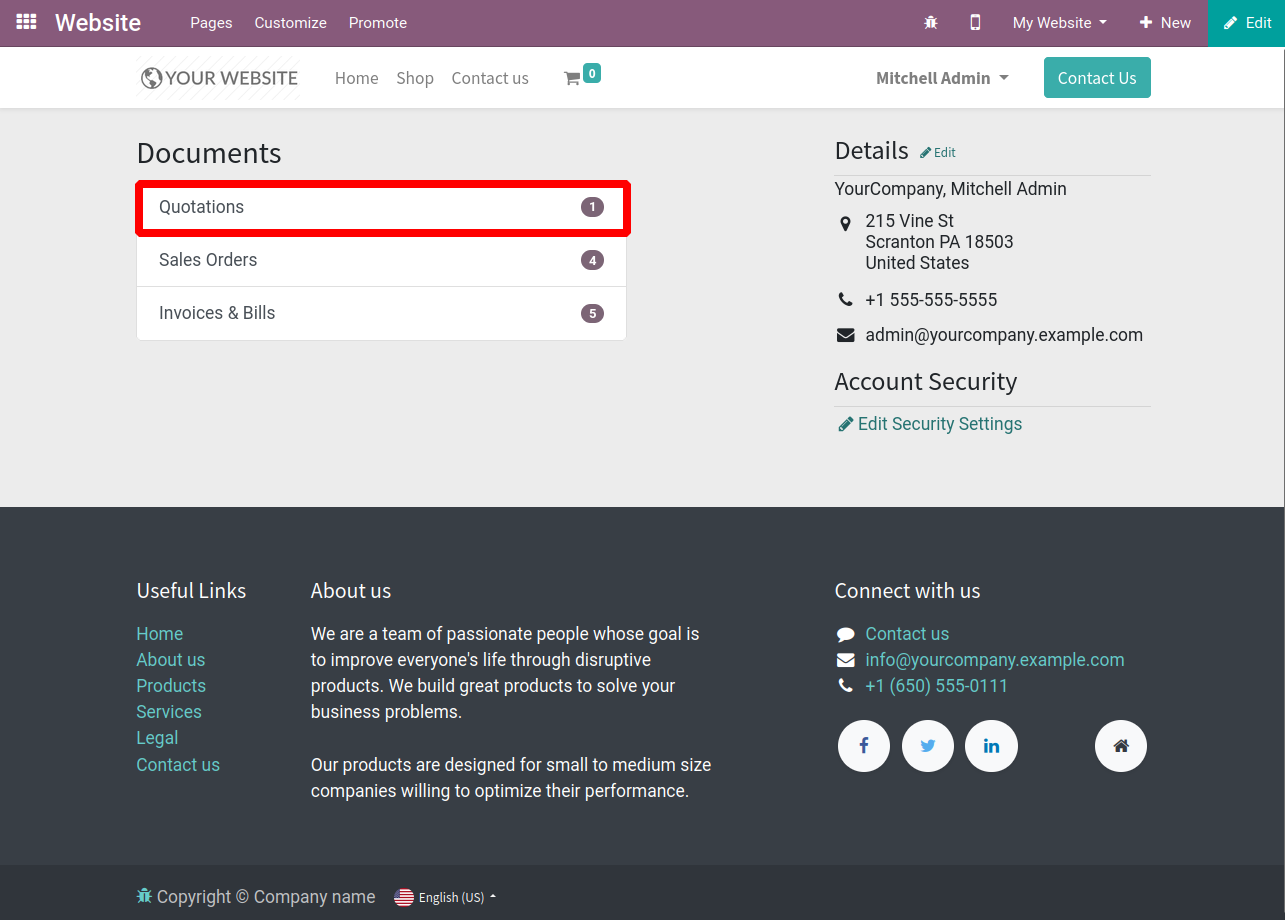Click the globe logo of Your Website
Image resolution: width=1285 pixels, height=920 pixels.
click(x=152, y=78)
